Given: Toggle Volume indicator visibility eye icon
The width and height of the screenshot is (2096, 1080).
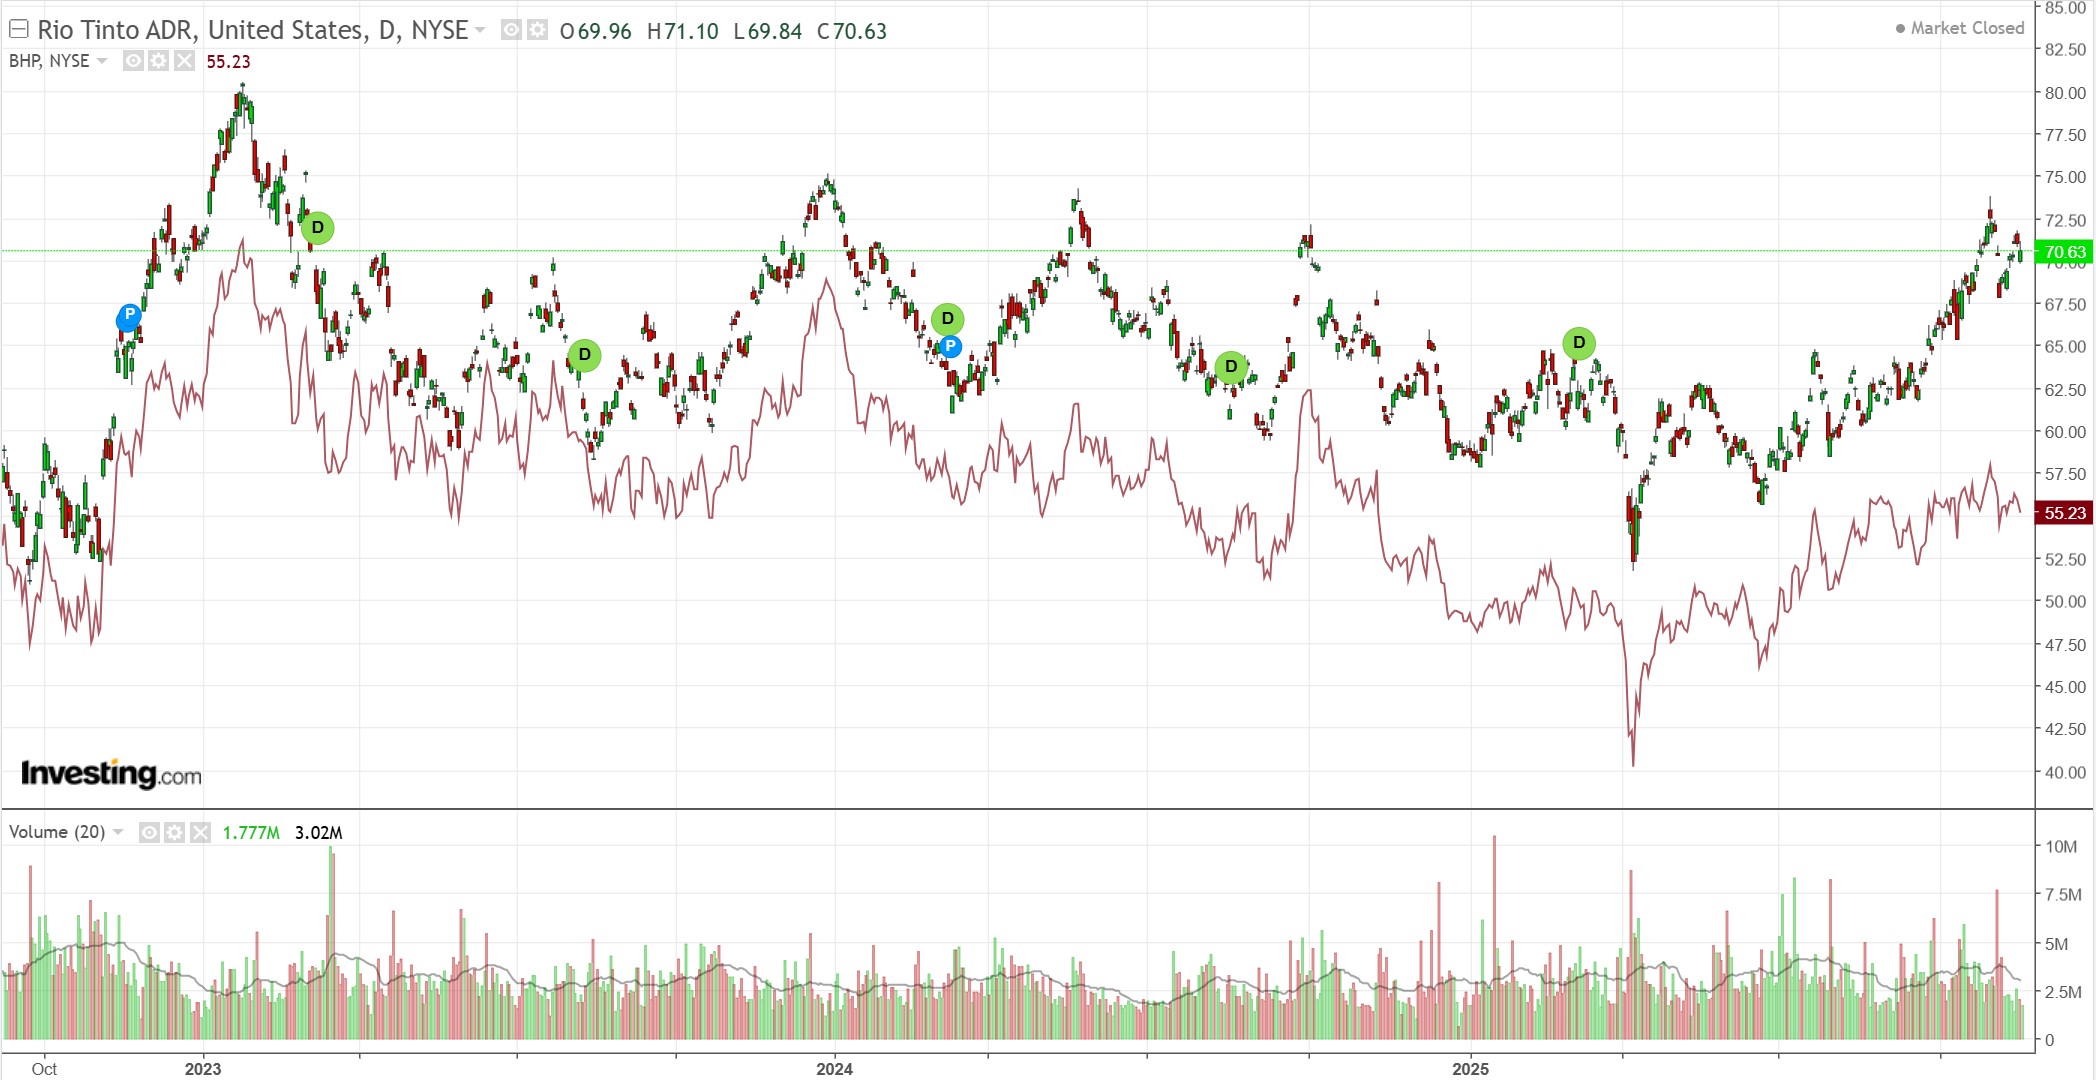Looking at the screenshot, I should pyautogui.click(x=149, y=832).
